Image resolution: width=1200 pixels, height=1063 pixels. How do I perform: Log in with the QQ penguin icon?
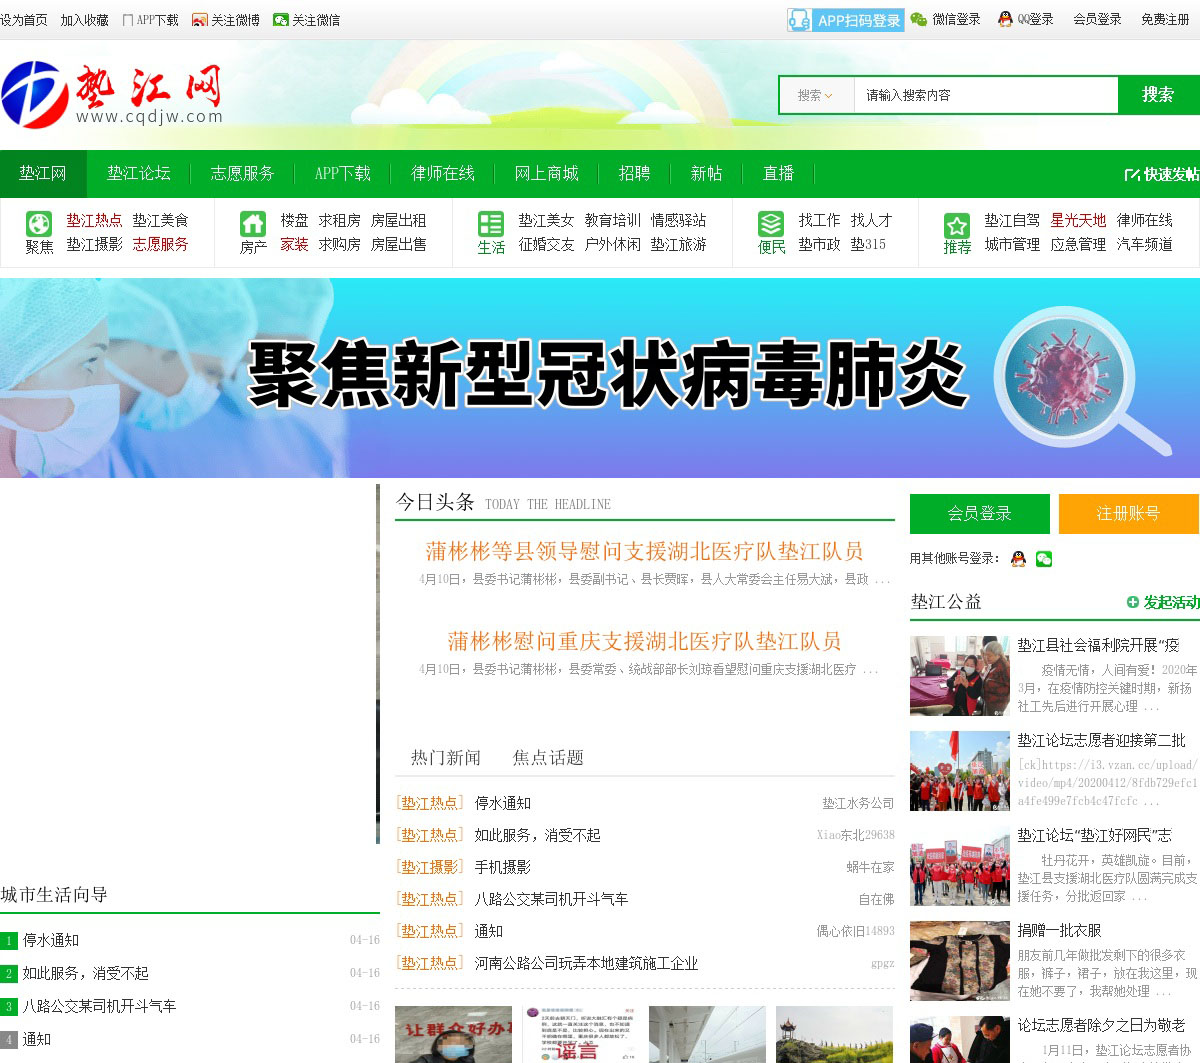pos(1018,559)
